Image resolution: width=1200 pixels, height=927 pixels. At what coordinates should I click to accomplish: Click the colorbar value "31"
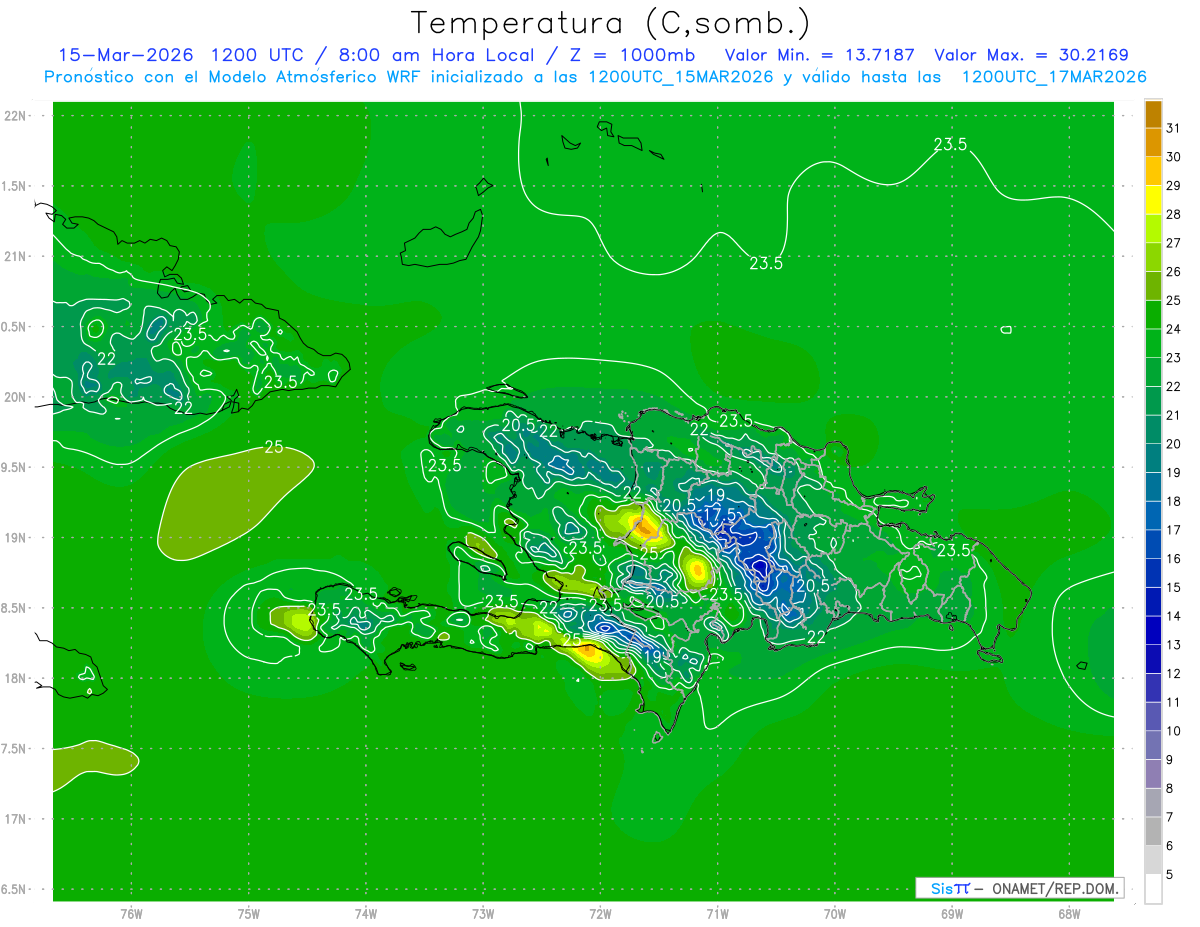1175,128
